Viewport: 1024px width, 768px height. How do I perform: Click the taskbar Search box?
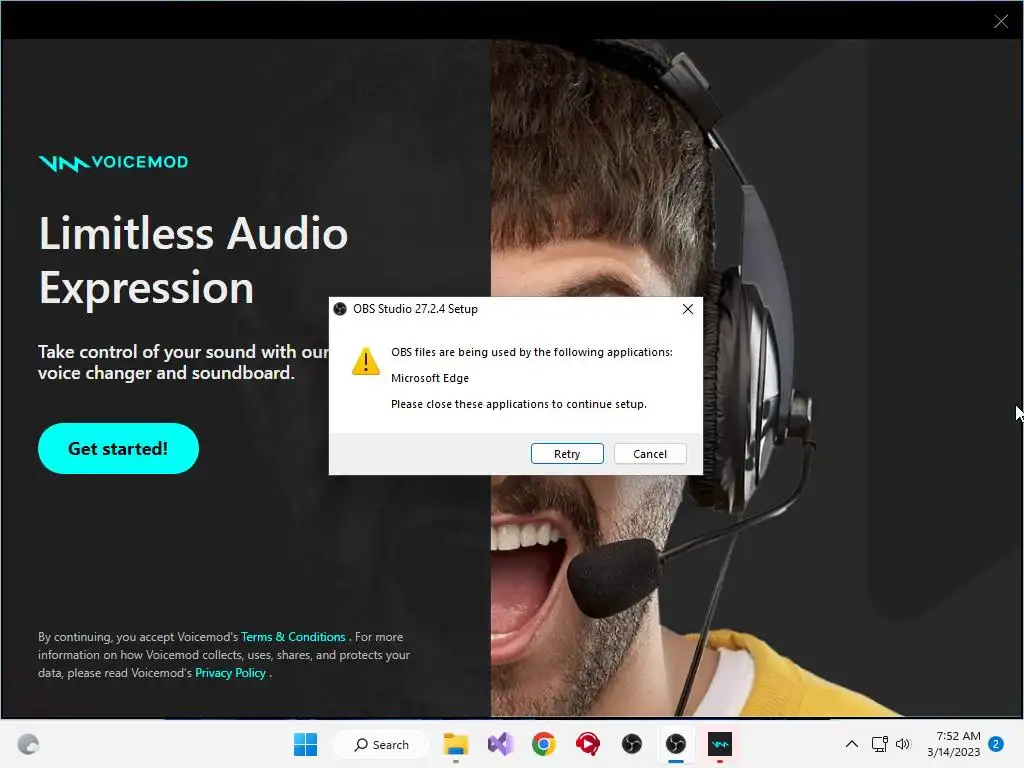(x=382, y=744)
